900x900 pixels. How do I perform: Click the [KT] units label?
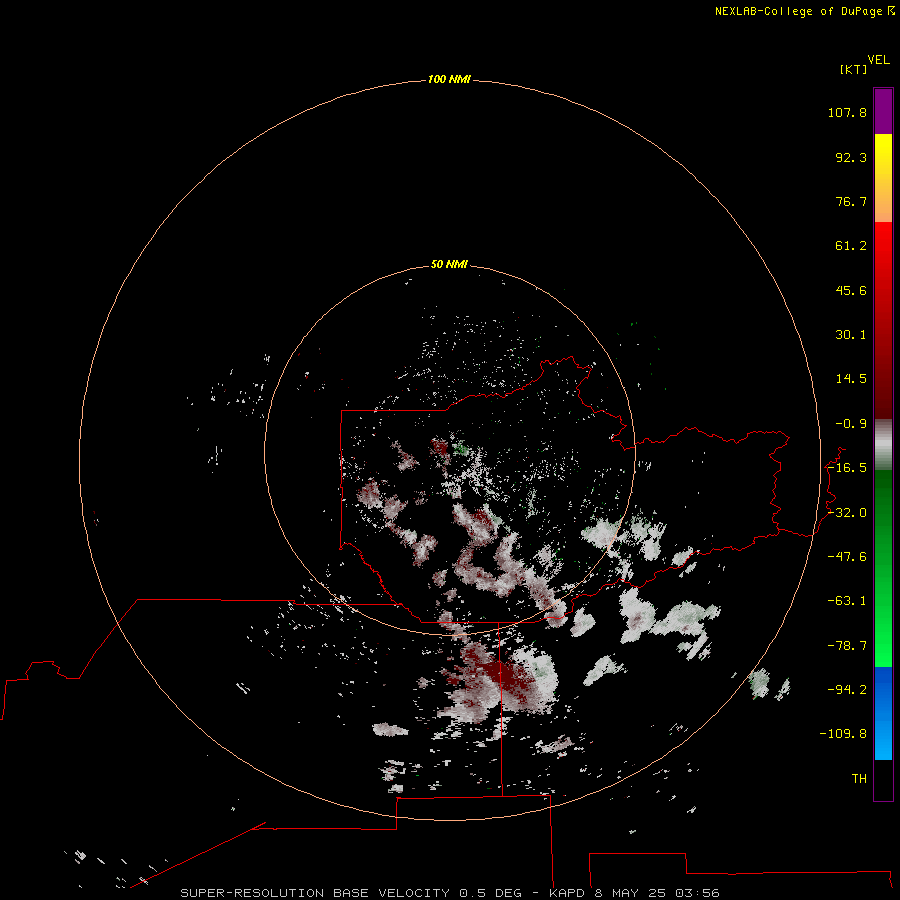(x=854, y=69)
